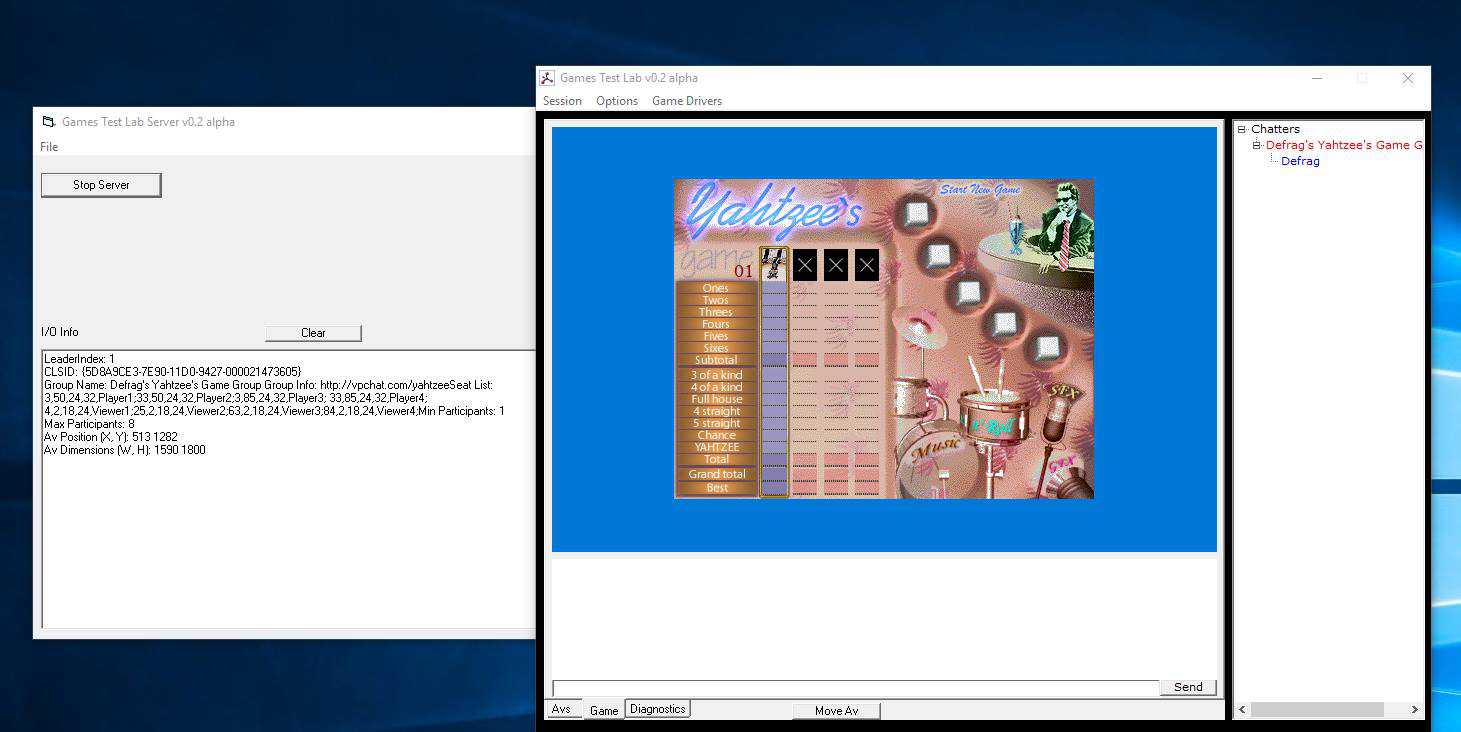Click the Chatters panel right scroll arrow
Viewport: 1461px width, 732px height.
pyautogui.click(x=1414, y=710)
